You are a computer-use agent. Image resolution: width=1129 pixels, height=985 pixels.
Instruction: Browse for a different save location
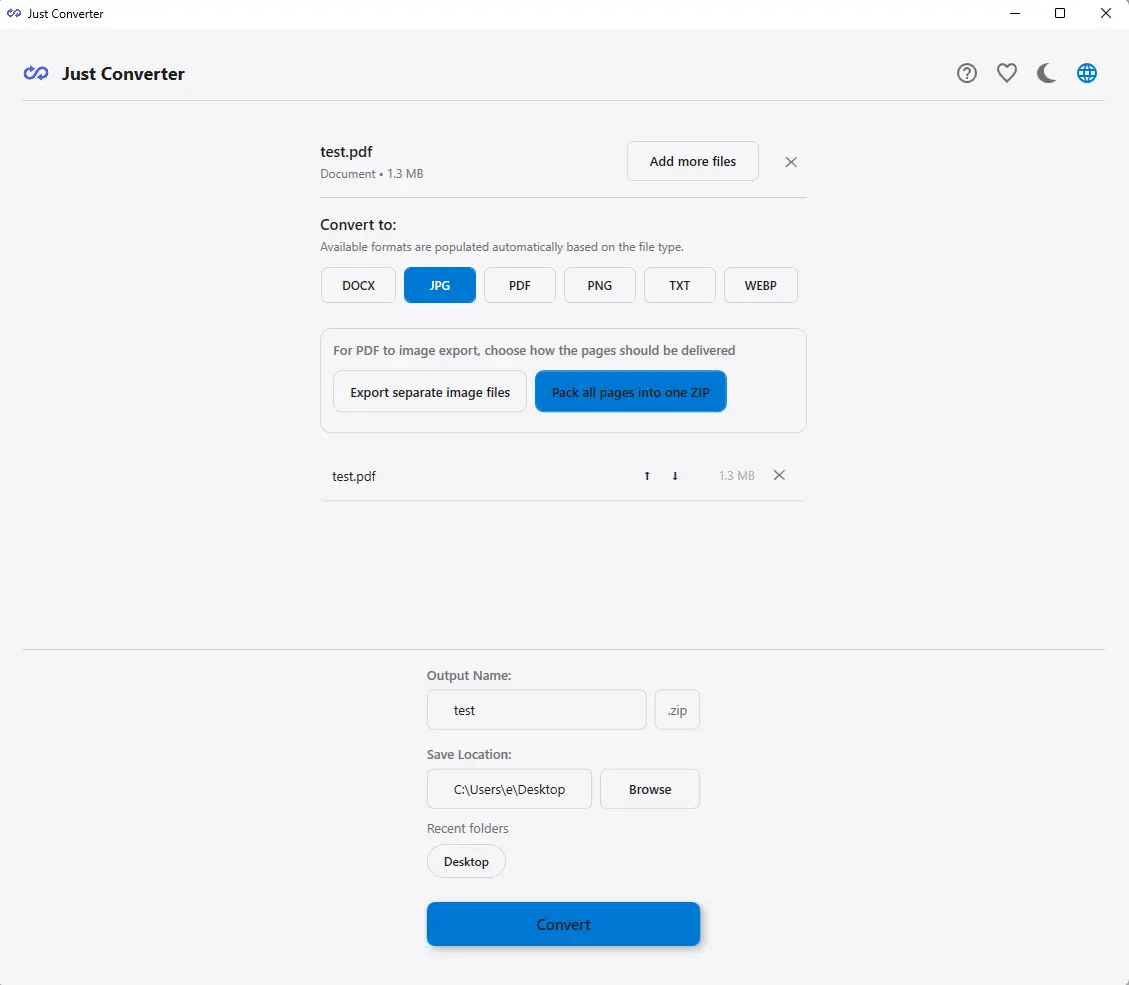pos(649,789)
